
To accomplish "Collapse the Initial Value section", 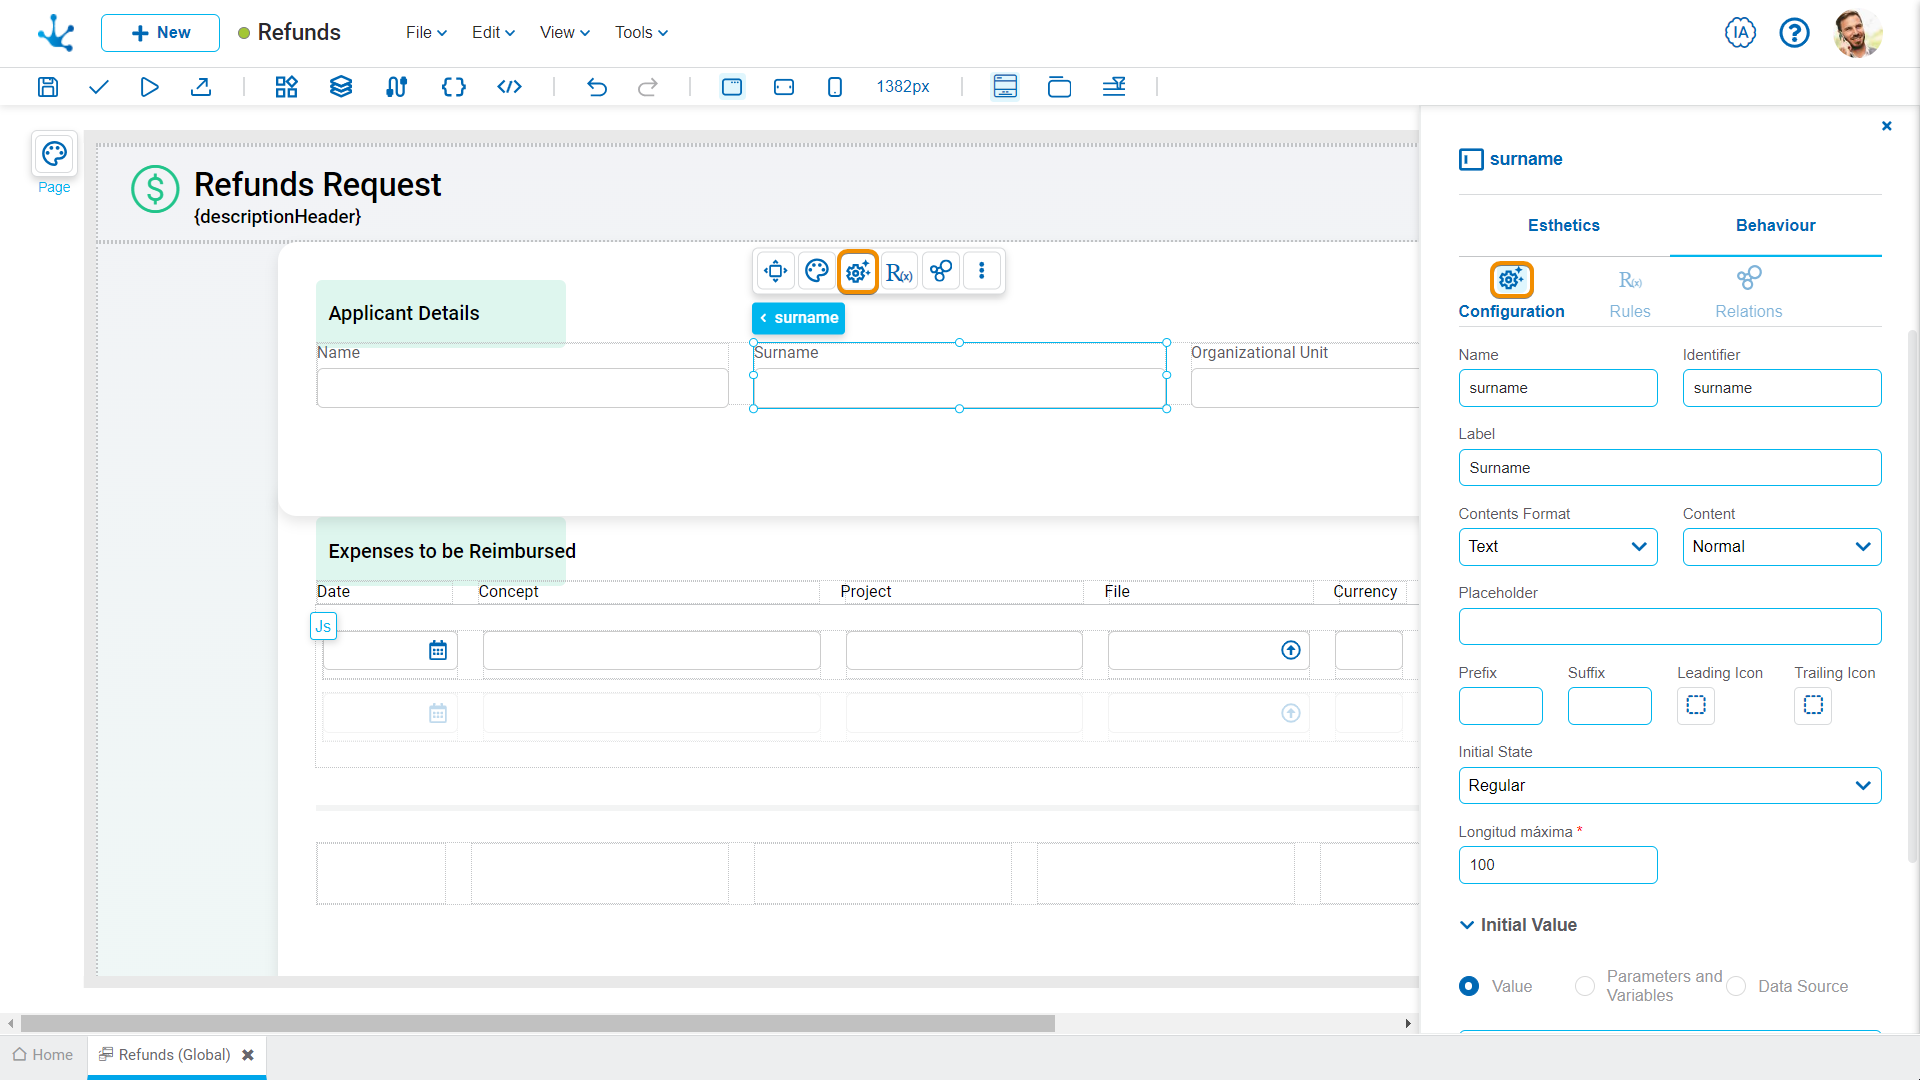I will (x=1467, y=925).
